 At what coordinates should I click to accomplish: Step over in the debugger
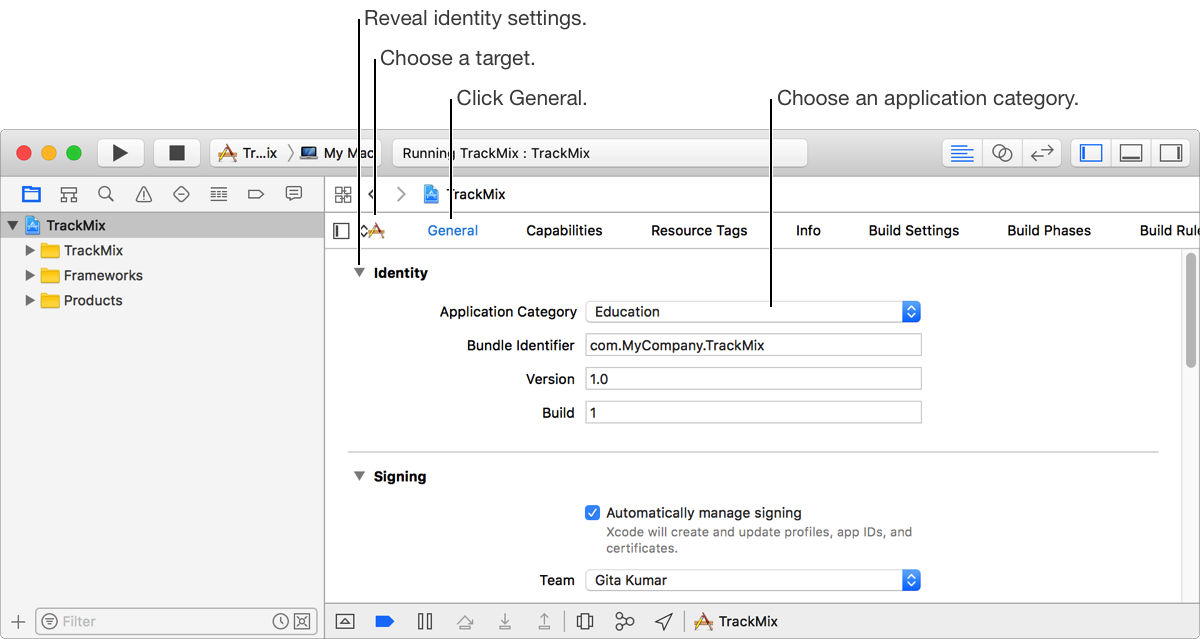[x=465, y=622]
